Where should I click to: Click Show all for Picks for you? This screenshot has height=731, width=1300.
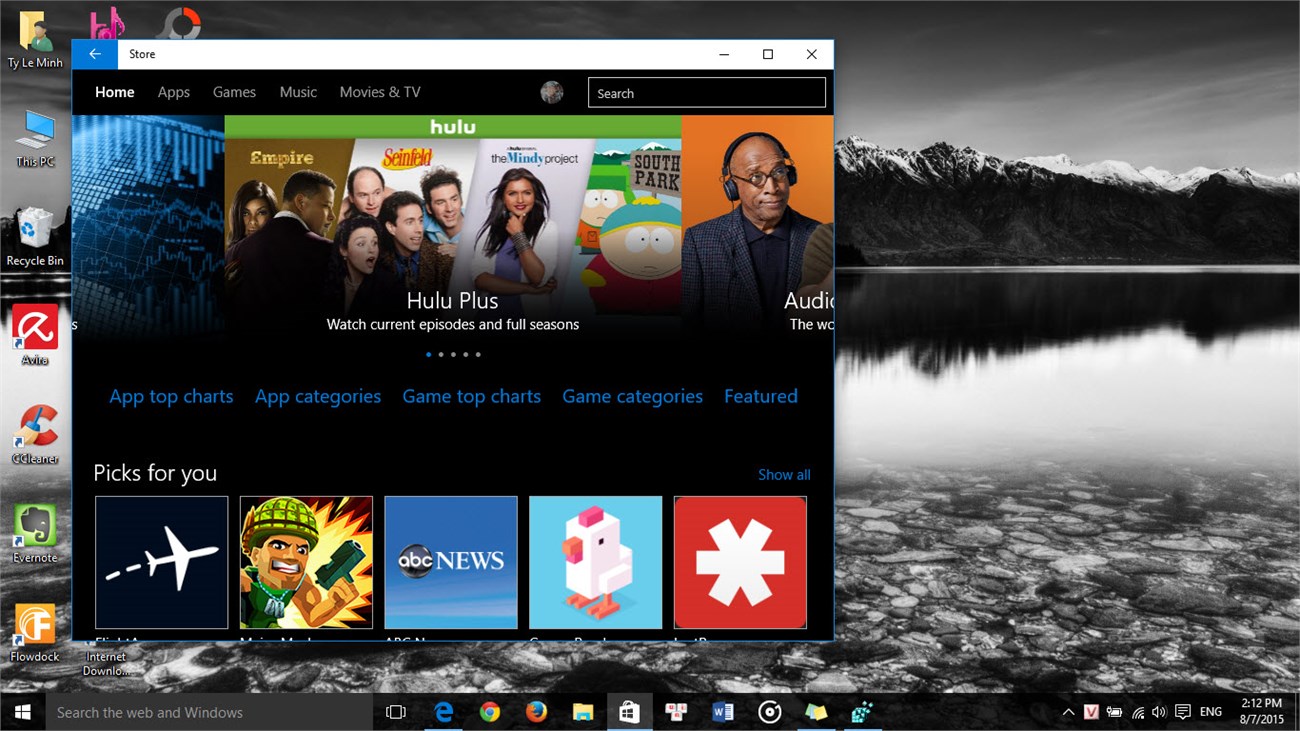click(x=784, y=475)
